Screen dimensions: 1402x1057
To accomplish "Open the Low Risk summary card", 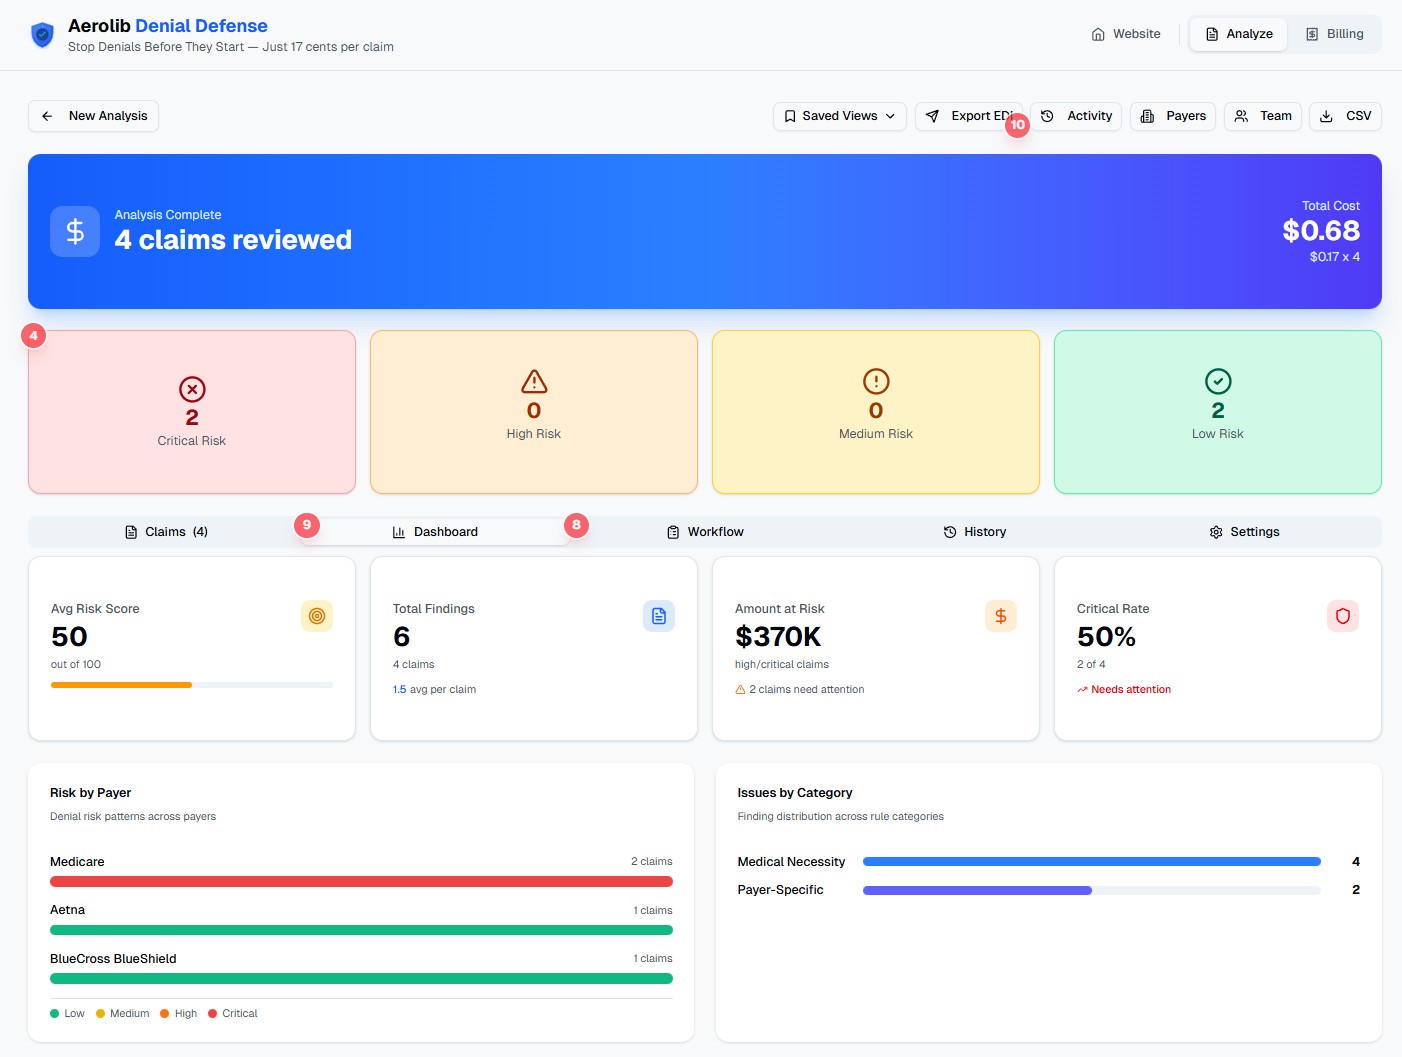I will [x=1217, y=412].
